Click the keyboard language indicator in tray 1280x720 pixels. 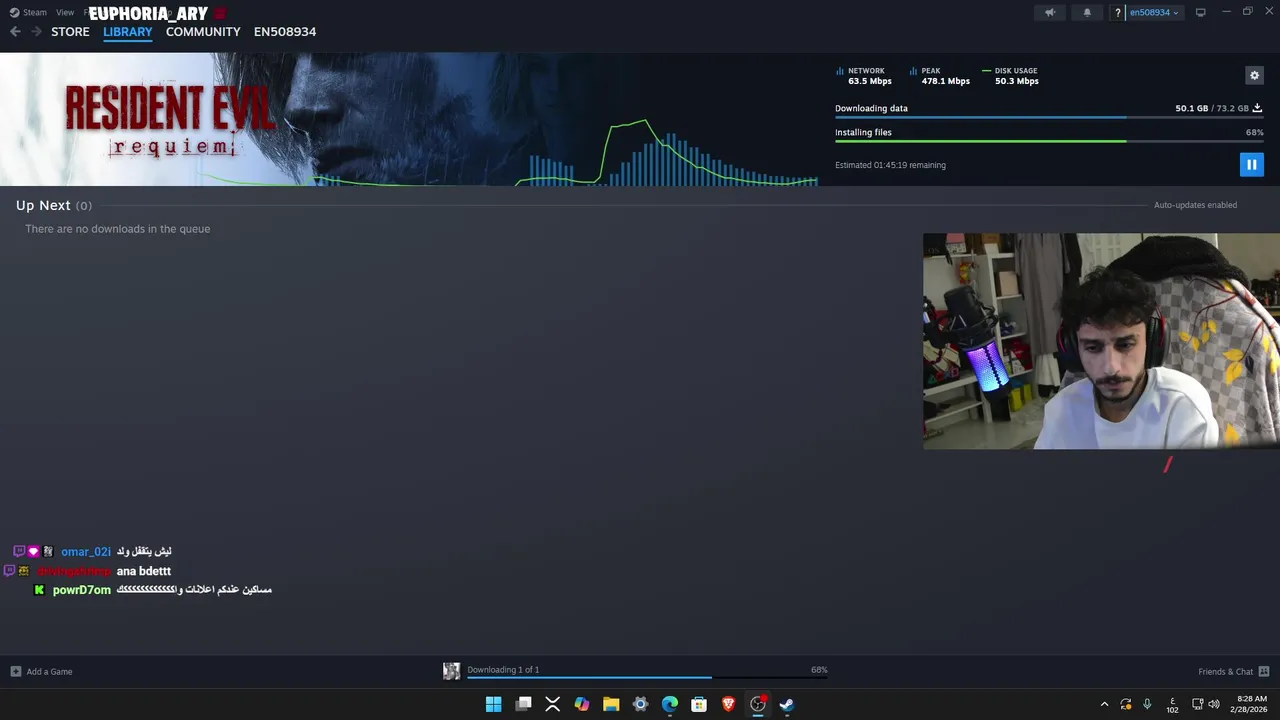(x=1172, y=704)
